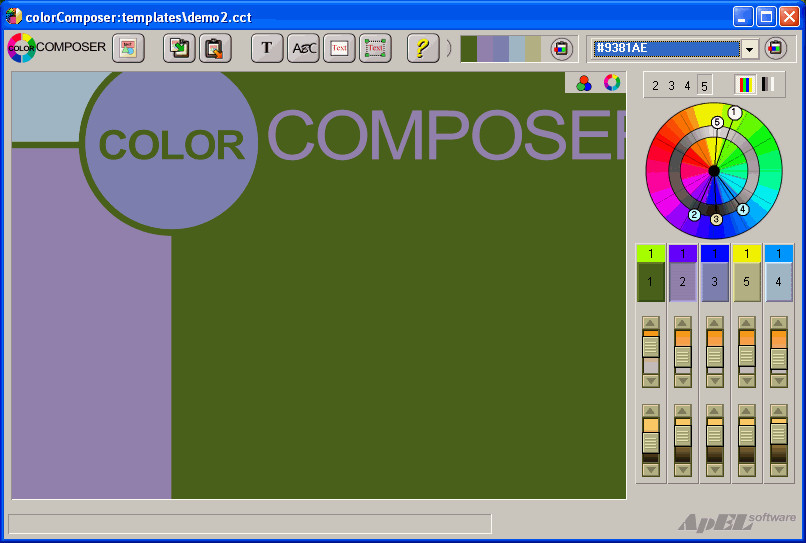This screenshot has width=806, height=543.
Task: Pick the purple swatch in toolbar palette
Action: 485,49
